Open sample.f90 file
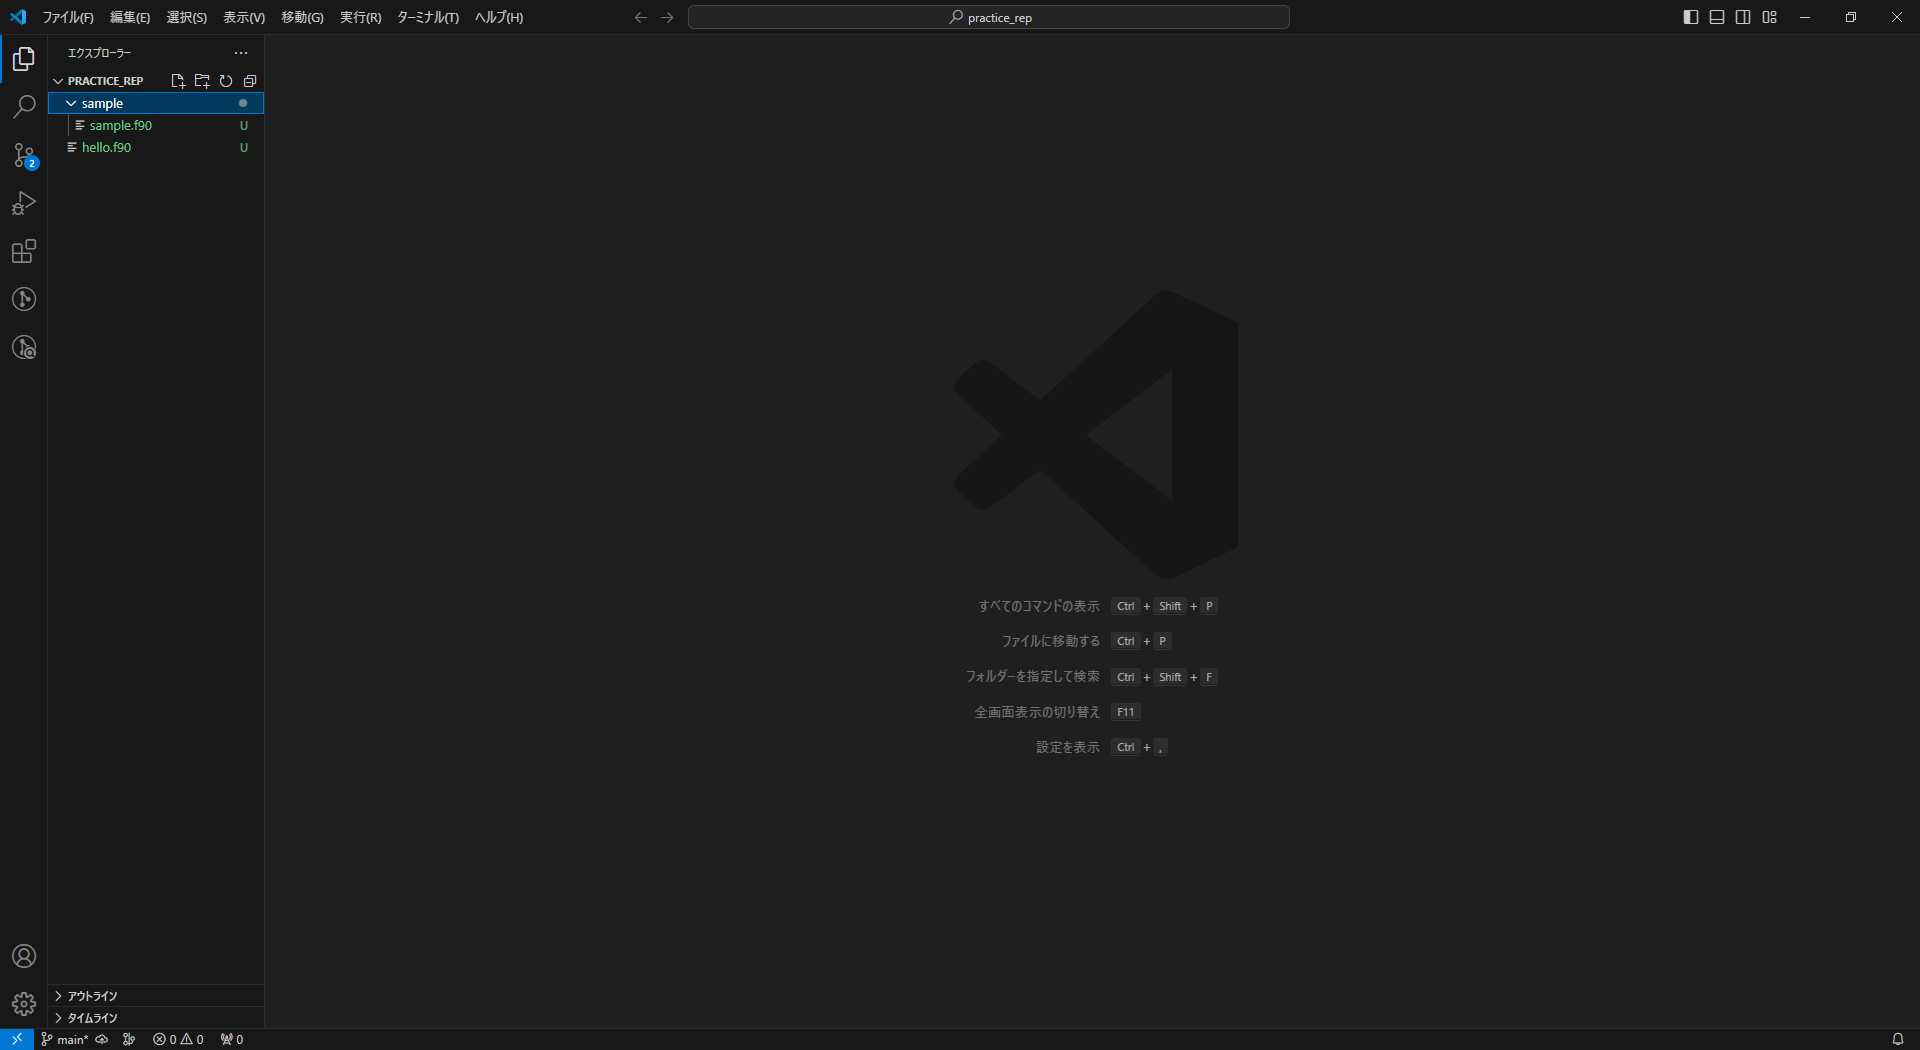The height and width of the screenshot is (1050, 1920). coord(156,125)
